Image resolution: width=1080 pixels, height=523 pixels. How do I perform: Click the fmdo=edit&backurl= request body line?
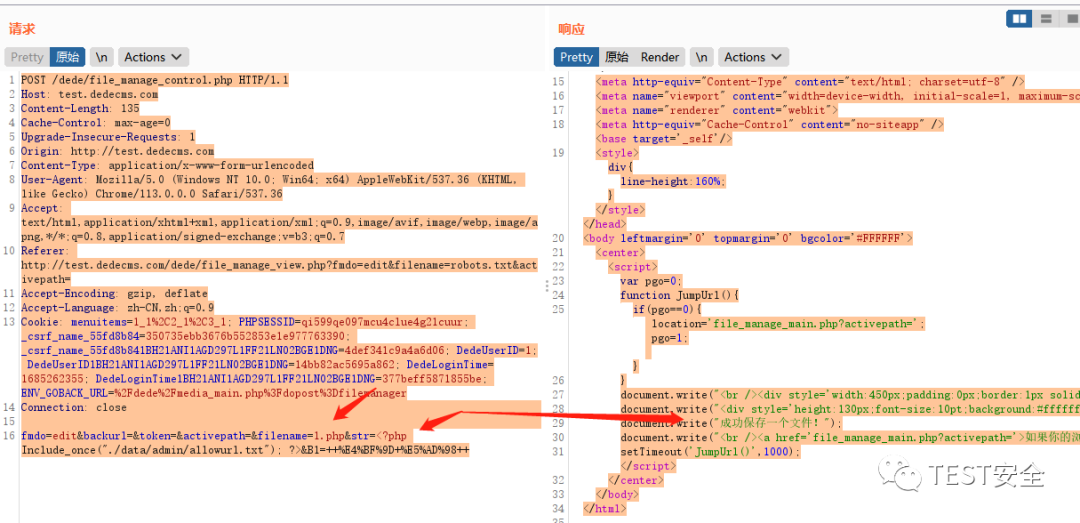pyautogui.click(x=214, y=436)
